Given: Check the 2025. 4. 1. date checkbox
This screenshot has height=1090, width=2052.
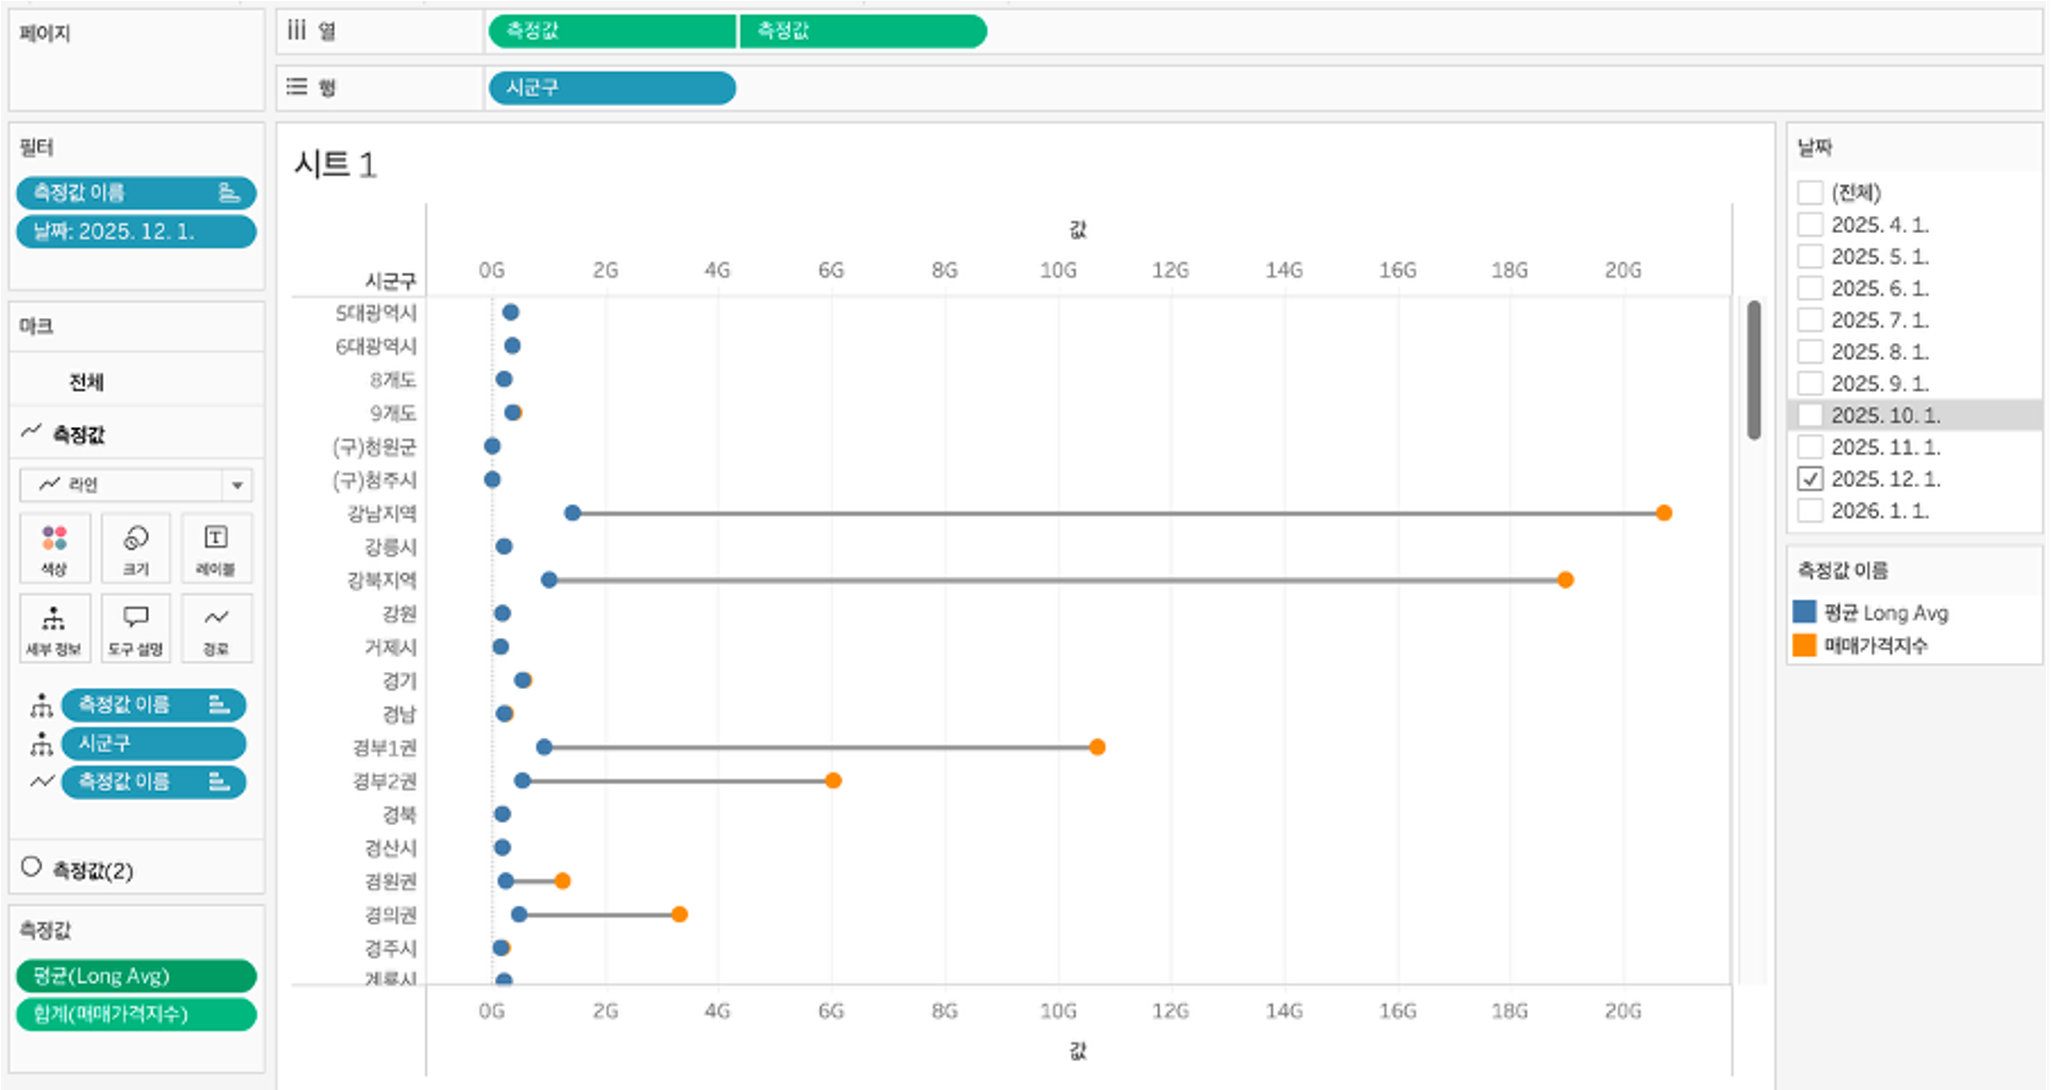Looking at the screenshot, I should pos(1810,224).
